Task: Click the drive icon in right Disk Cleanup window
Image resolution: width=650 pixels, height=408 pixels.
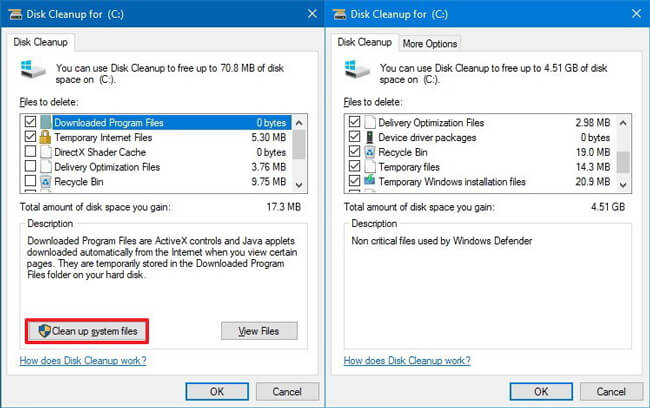Action: pos(357,69)
